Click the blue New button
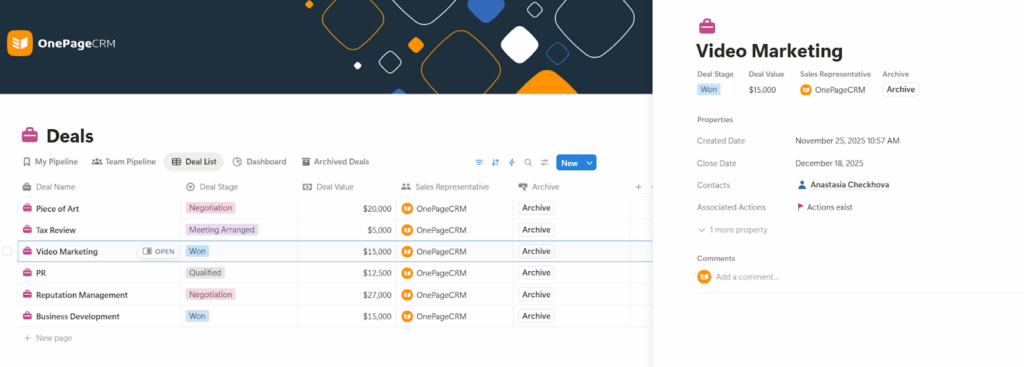Viewport: 1024px width, 367px height. coord(569,163)
